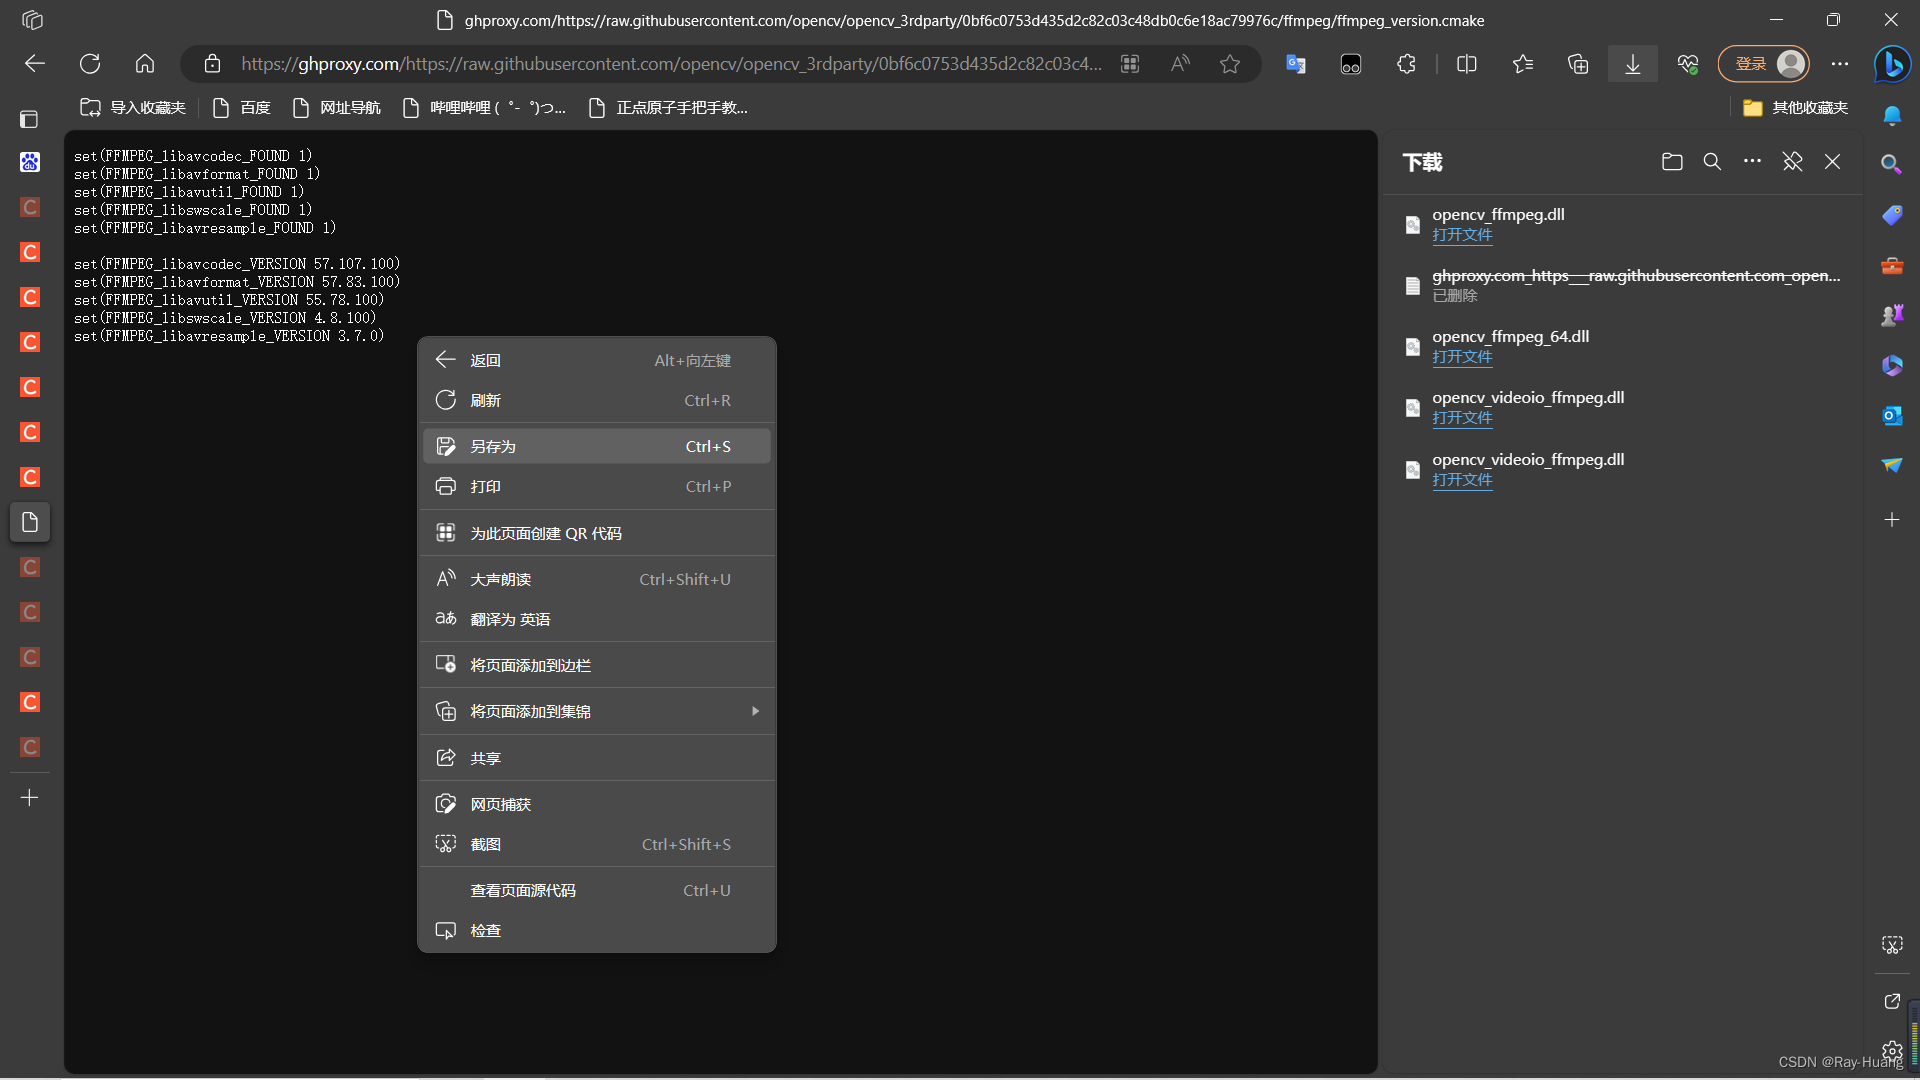Click the open-link-in-sidebar icon at bottom right

1892,1001
